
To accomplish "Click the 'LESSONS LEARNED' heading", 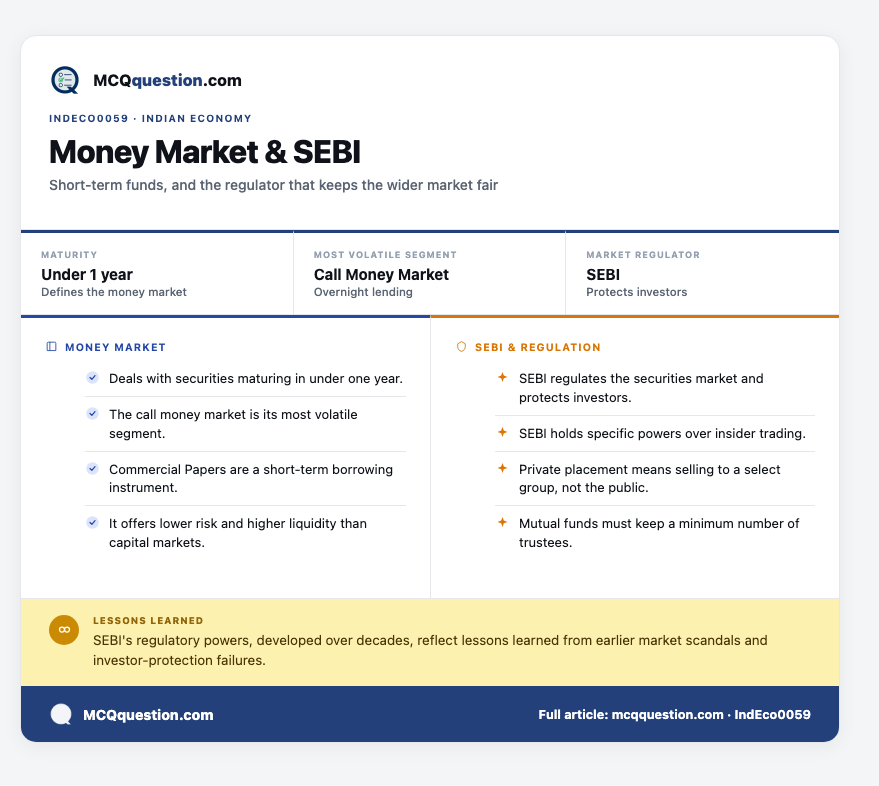I will pyautogui.click(x=148, y=621).
